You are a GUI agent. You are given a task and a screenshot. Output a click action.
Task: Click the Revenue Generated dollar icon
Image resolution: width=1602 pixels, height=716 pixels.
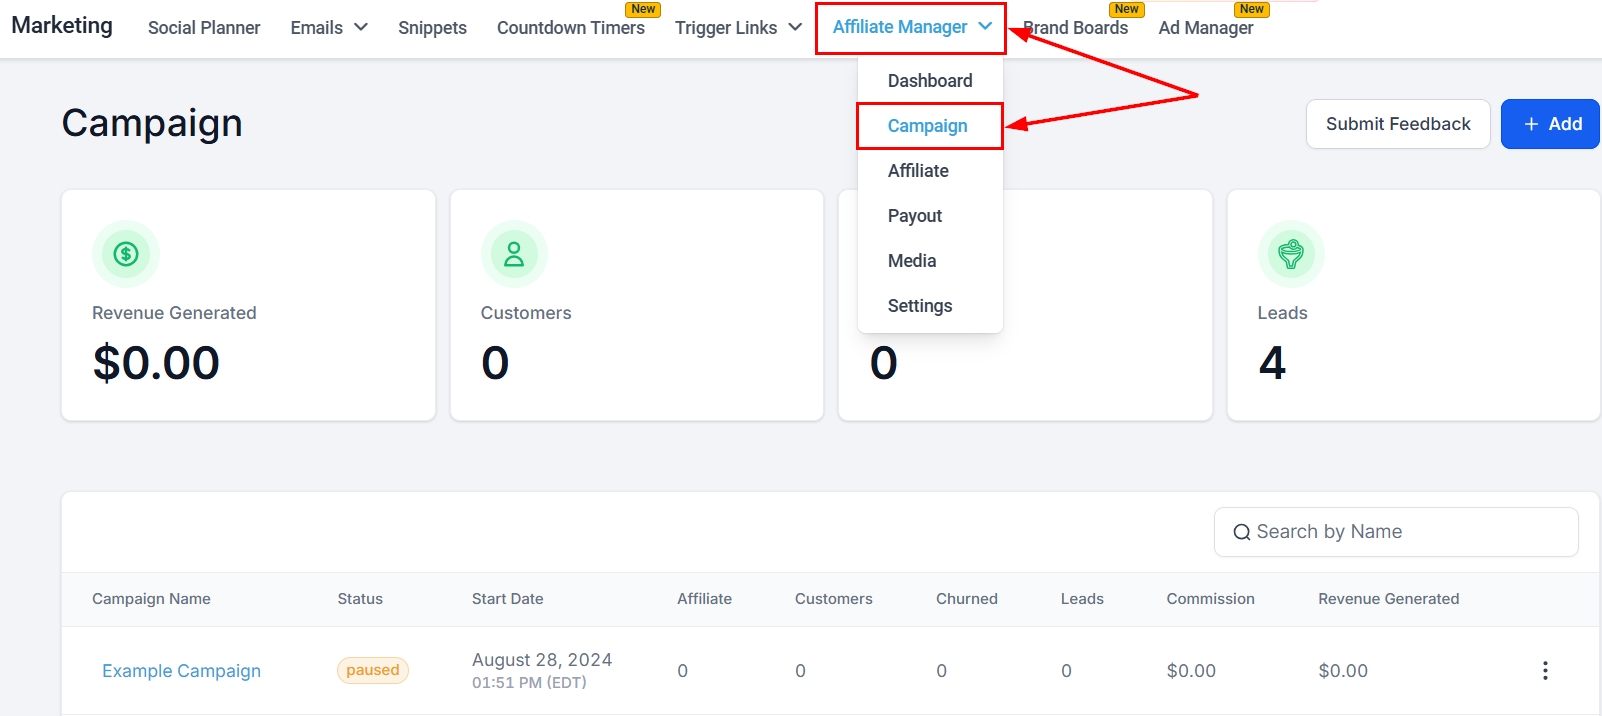click(x=126, y=254)
